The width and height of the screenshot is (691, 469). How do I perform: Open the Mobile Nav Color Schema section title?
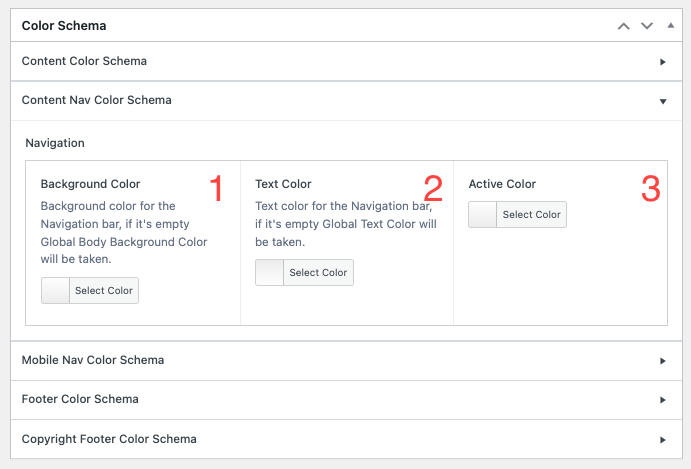point(93,359)
